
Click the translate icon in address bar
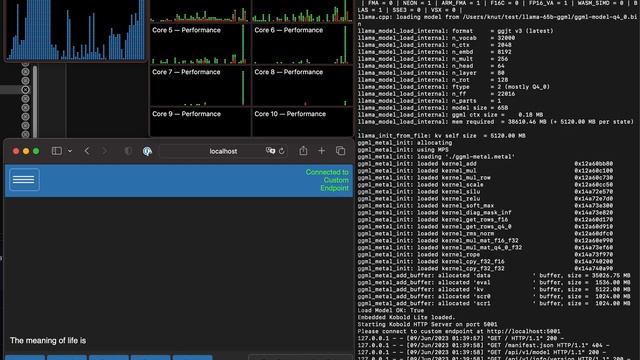(270, 151)
